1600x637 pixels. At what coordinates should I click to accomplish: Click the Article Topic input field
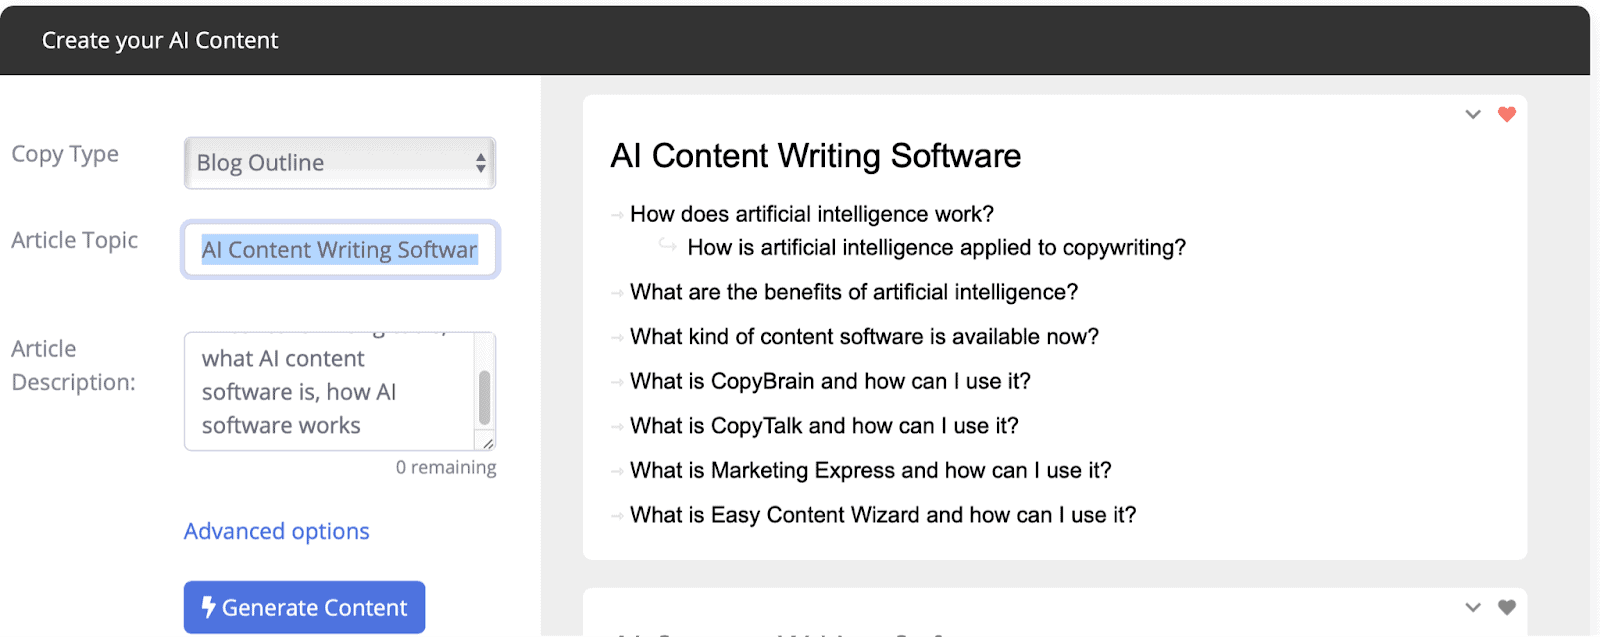pos(340,250)
